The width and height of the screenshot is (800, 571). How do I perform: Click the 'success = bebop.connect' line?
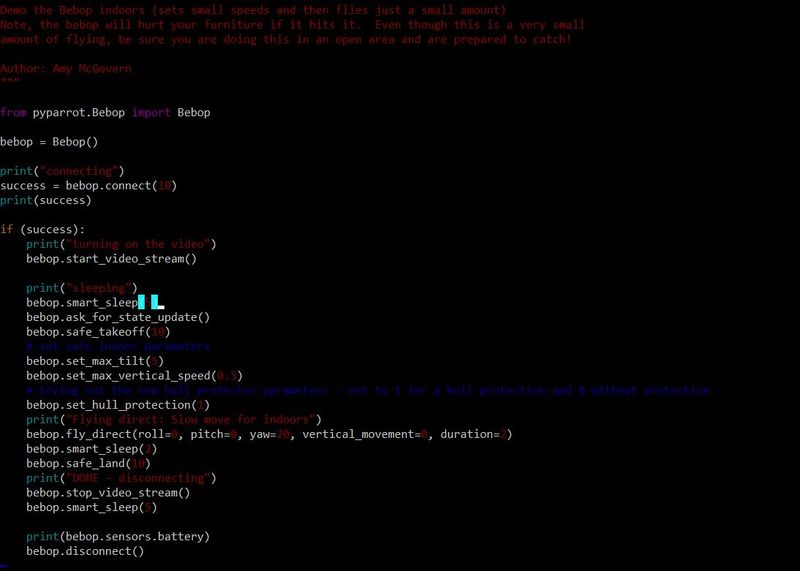(x=88, y=186)
